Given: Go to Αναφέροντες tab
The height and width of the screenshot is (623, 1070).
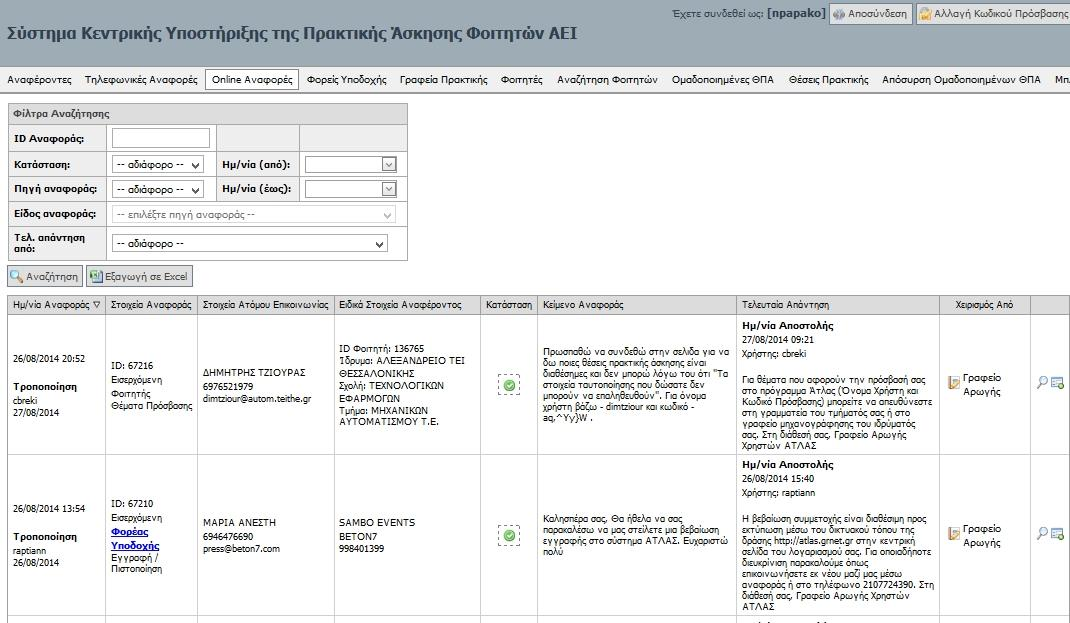Looking at the screenshot, I should [39, 80].
